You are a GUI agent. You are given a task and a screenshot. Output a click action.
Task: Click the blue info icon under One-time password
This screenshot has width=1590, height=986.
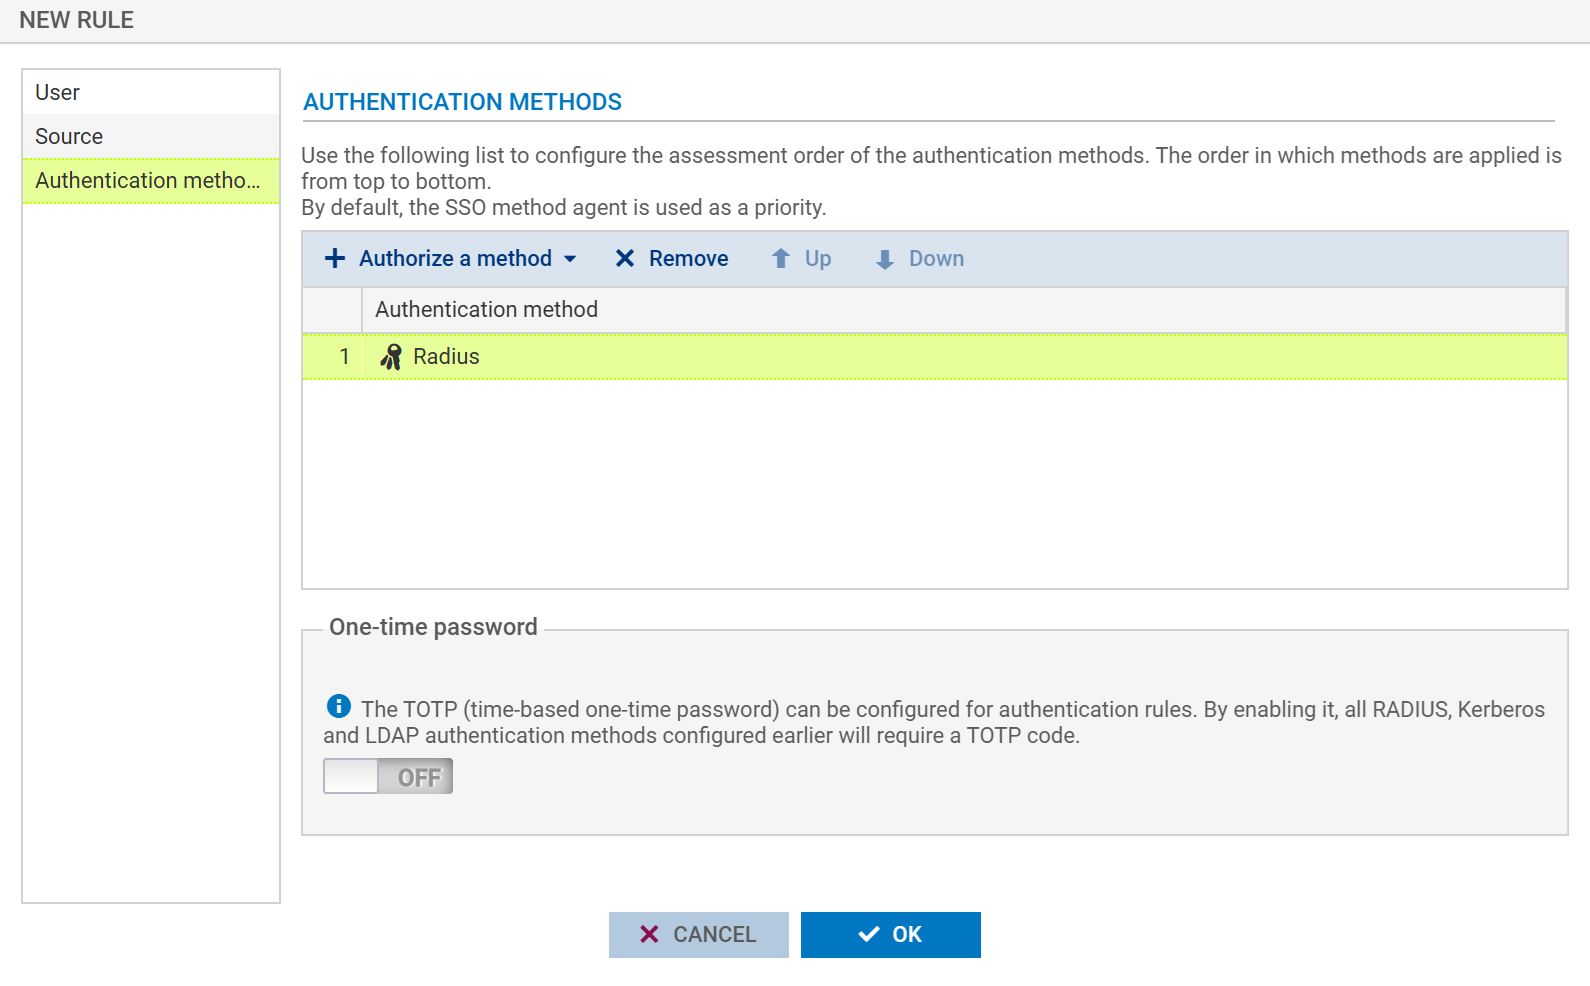(x=339, y=706)
